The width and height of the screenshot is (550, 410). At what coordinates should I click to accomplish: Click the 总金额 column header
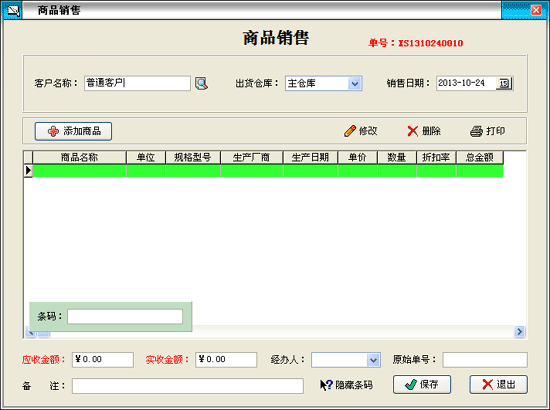pyautogui.click(x=479, y=157)
